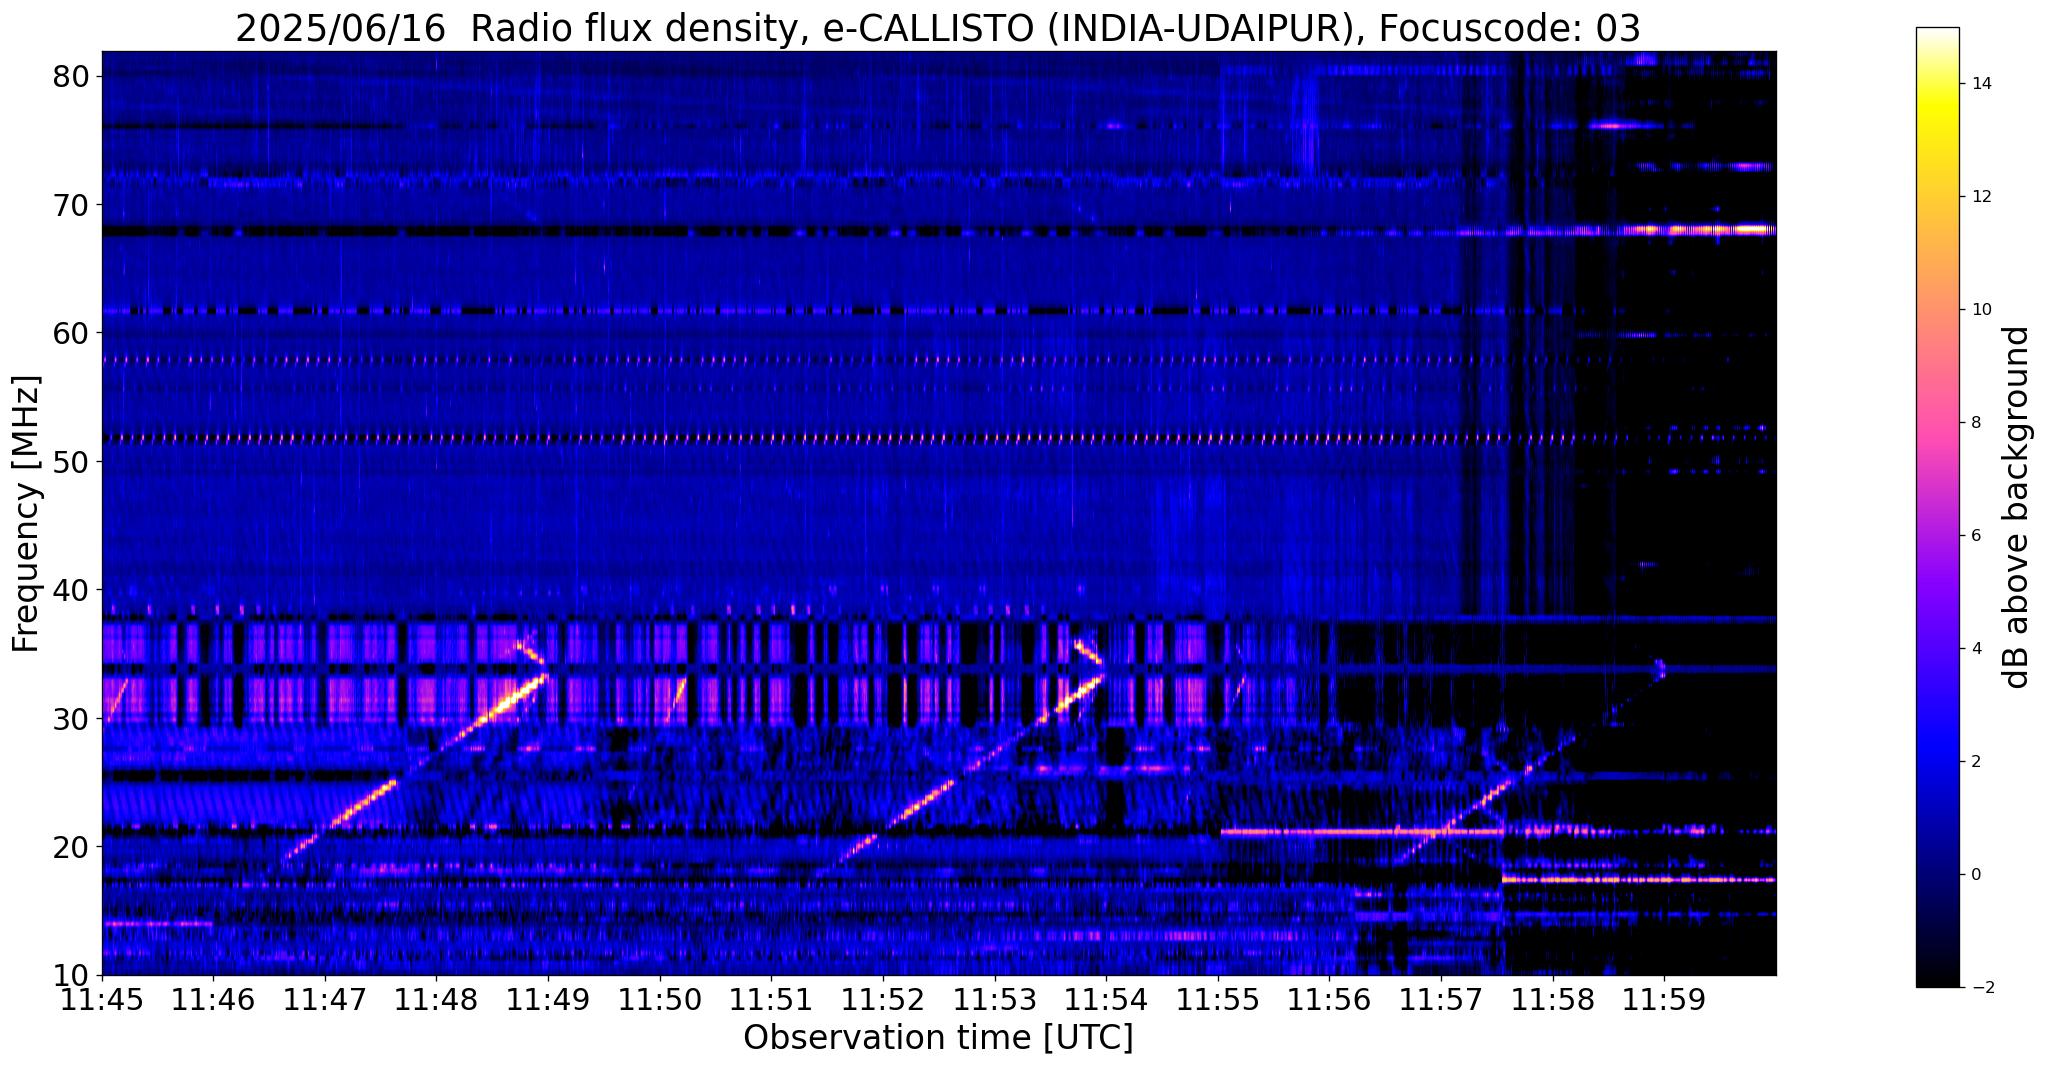Click the 40 MHz frequency tick label
Screen dimensions: 2047x1067
point(72,590)
